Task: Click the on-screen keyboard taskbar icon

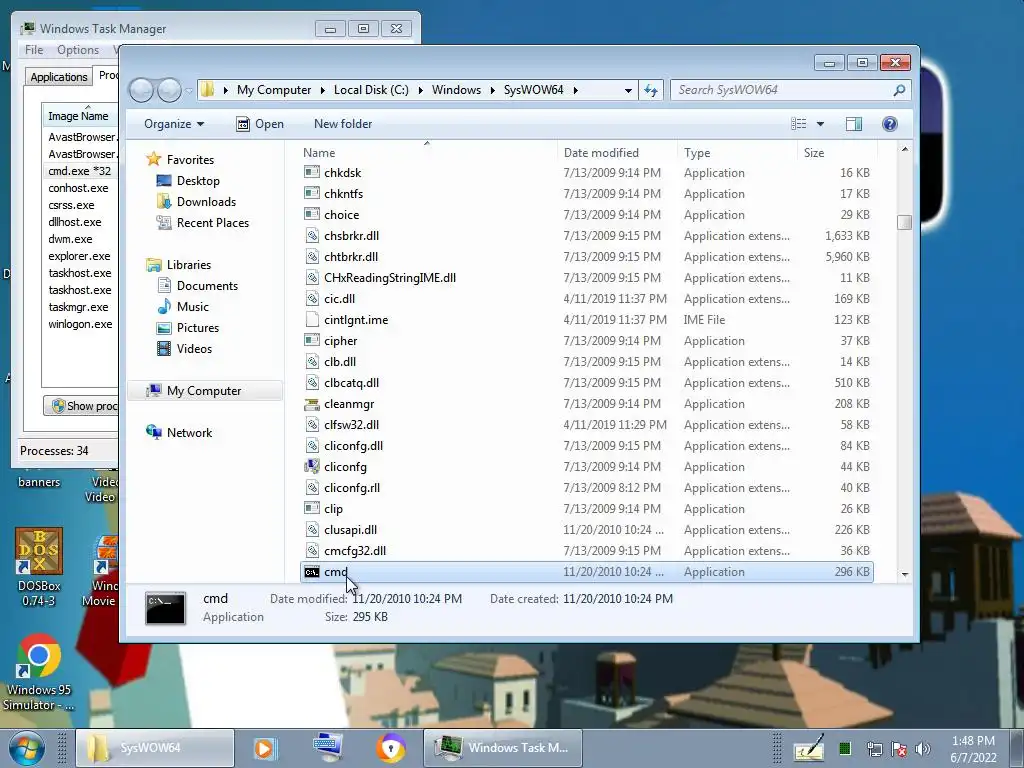Action: tap(328, 748)
